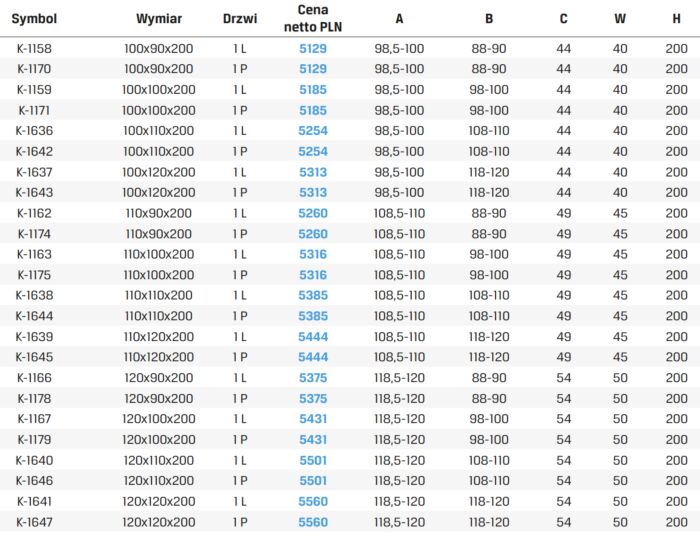Select symbol K-1179

pyautogui.click(x=34, y=440)
